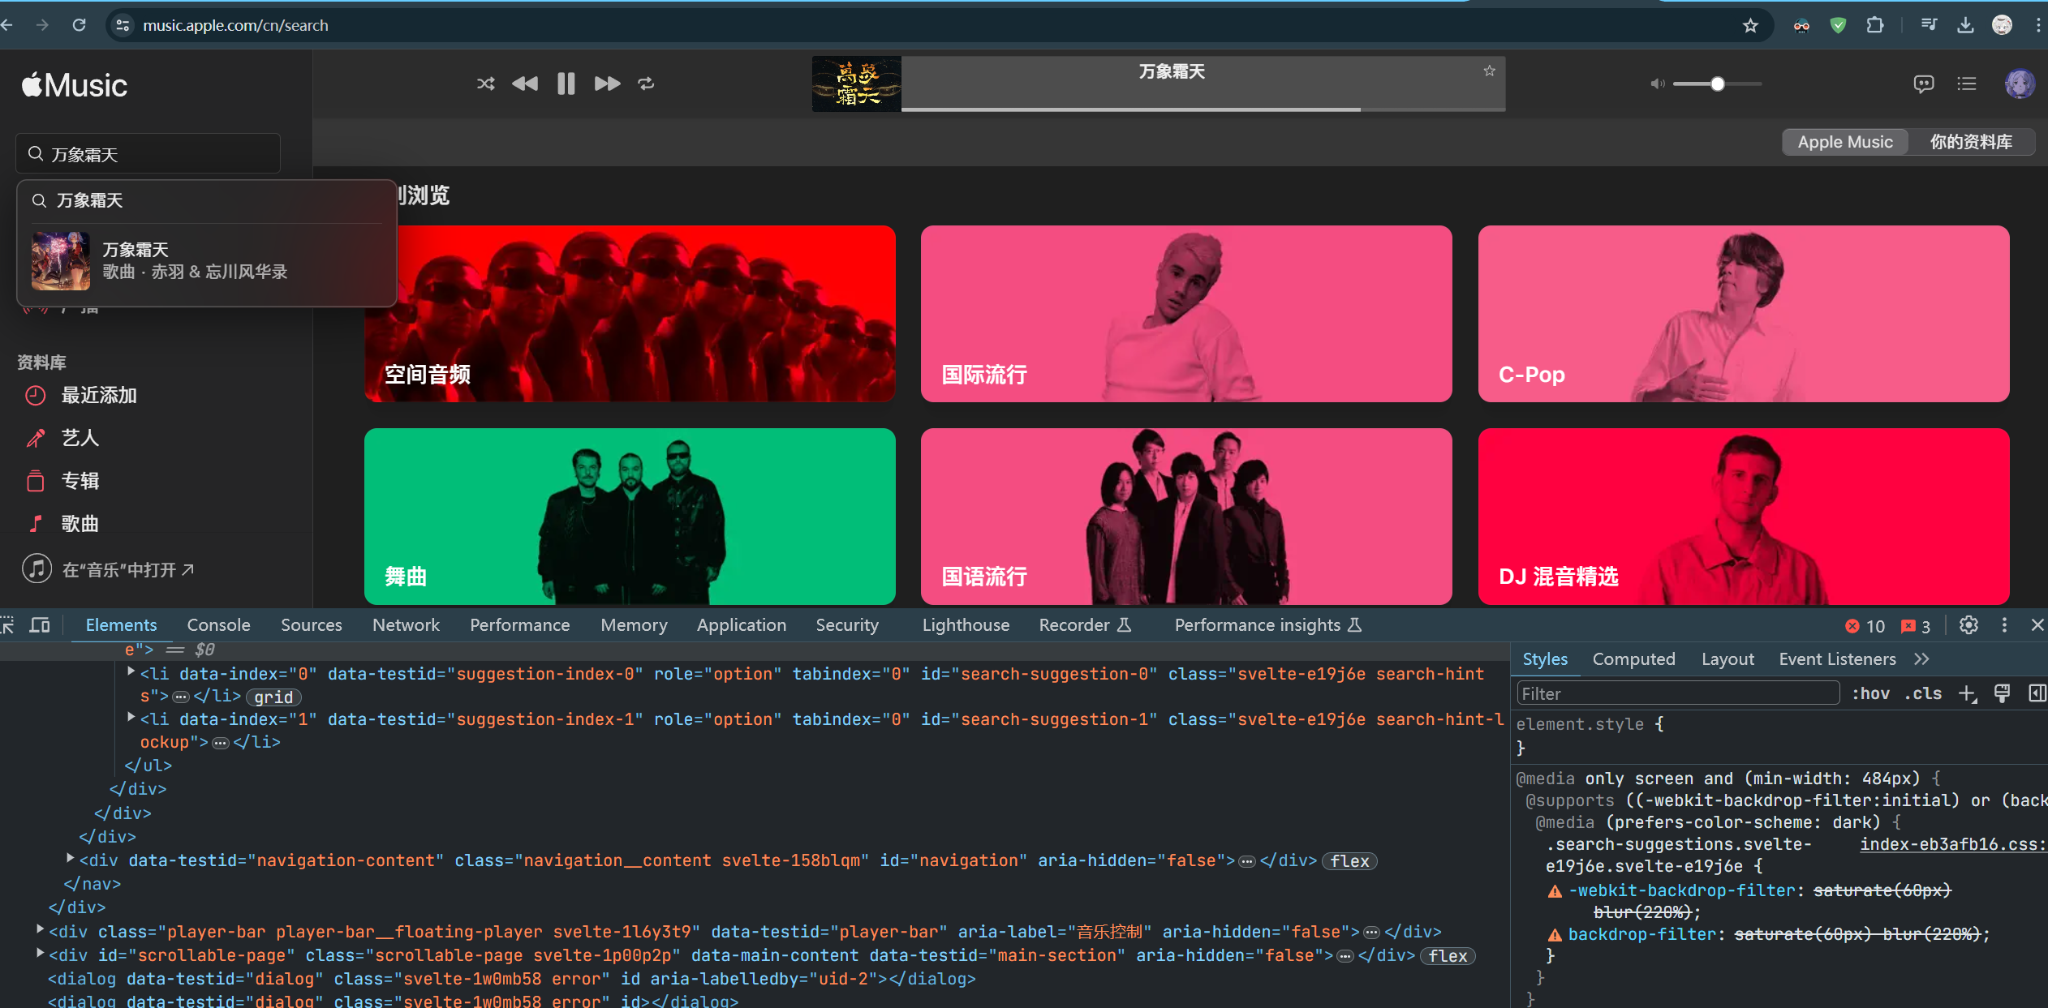The width and height of the screenshot is (2048, 1008).
Task: Open the playback queue list
Action: coord(1966,84)
